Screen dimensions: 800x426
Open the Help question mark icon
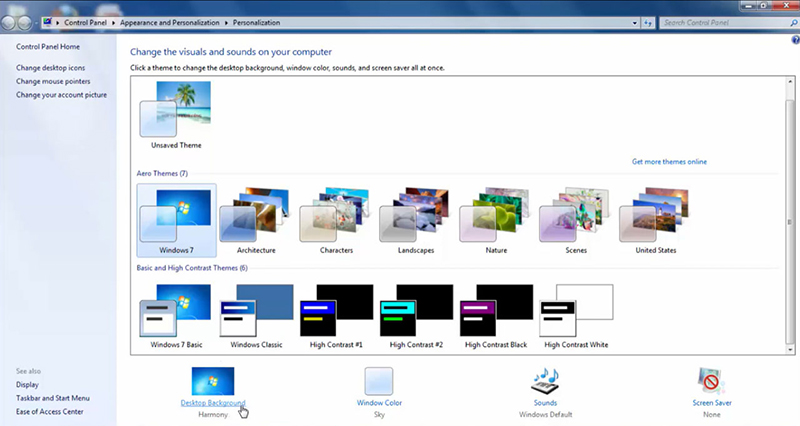[x=795, y=40]
